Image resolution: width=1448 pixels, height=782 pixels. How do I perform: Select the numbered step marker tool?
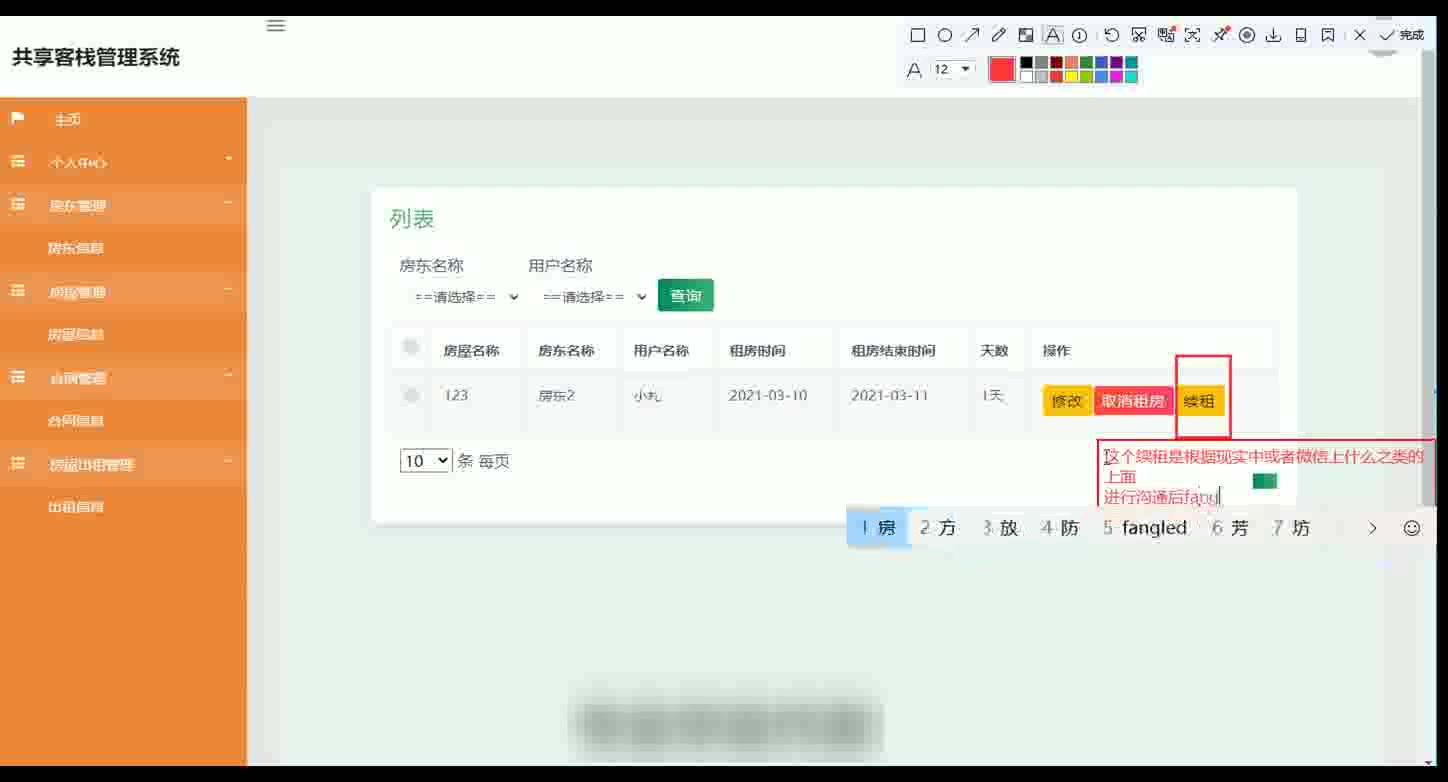coord(1079,35)
